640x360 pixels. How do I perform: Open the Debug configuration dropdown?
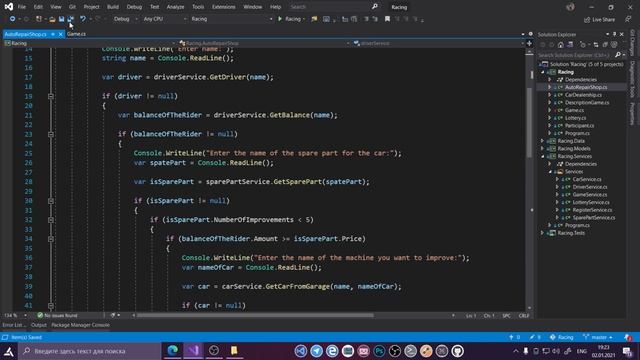tap(125, 19)
